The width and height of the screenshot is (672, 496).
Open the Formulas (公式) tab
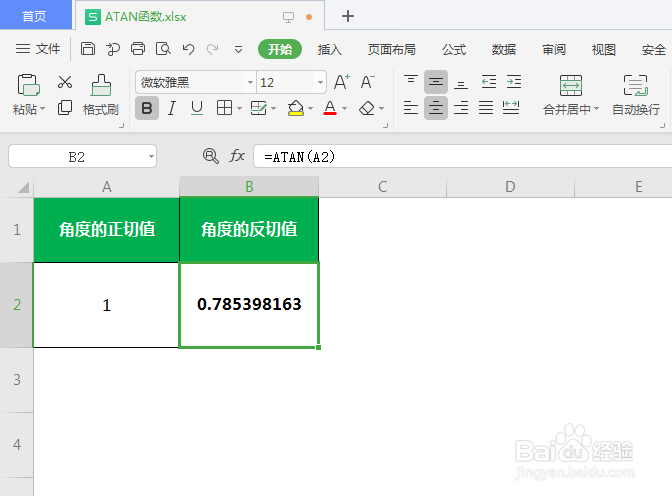[x=454, y=50]
